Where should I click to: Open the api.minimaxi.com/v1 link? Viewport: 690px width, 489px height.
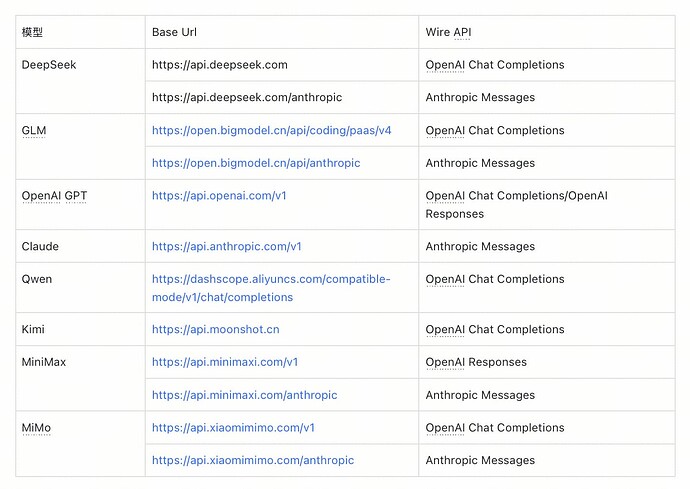click(x=225, y=362)
